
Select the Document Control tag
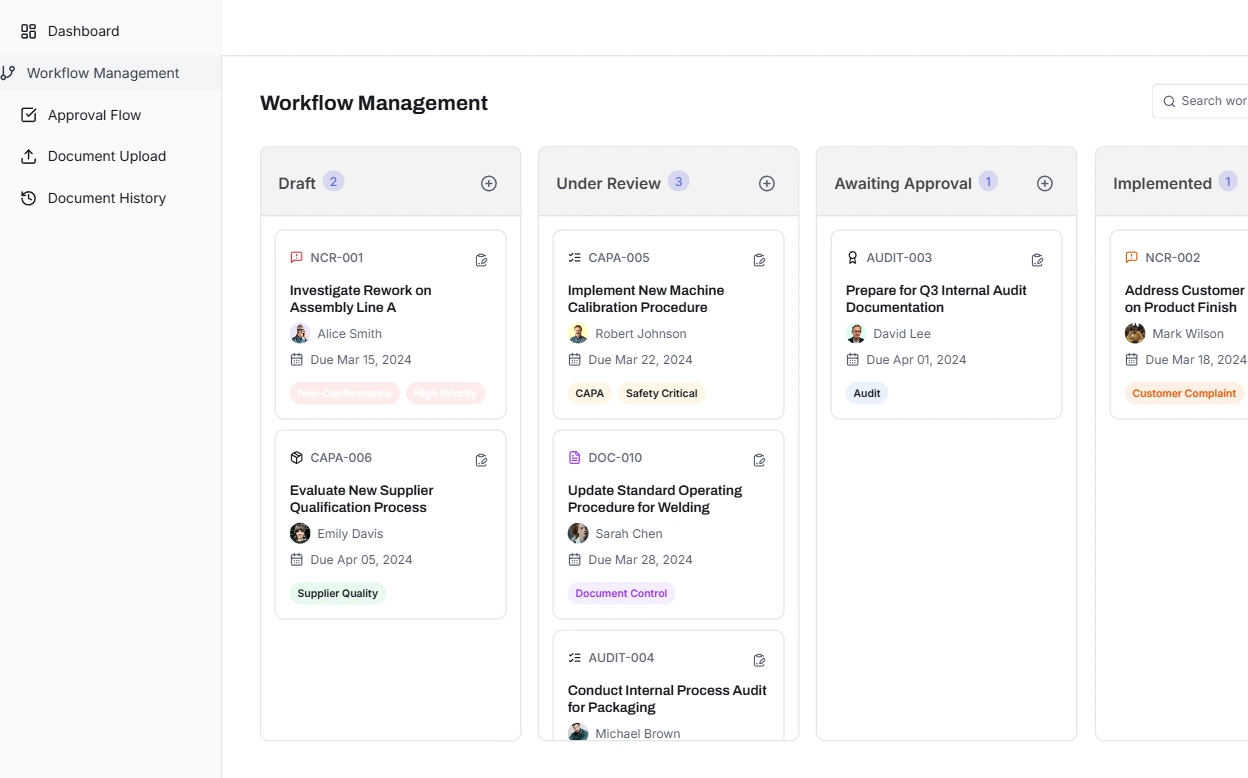click(x=621, y=593)
